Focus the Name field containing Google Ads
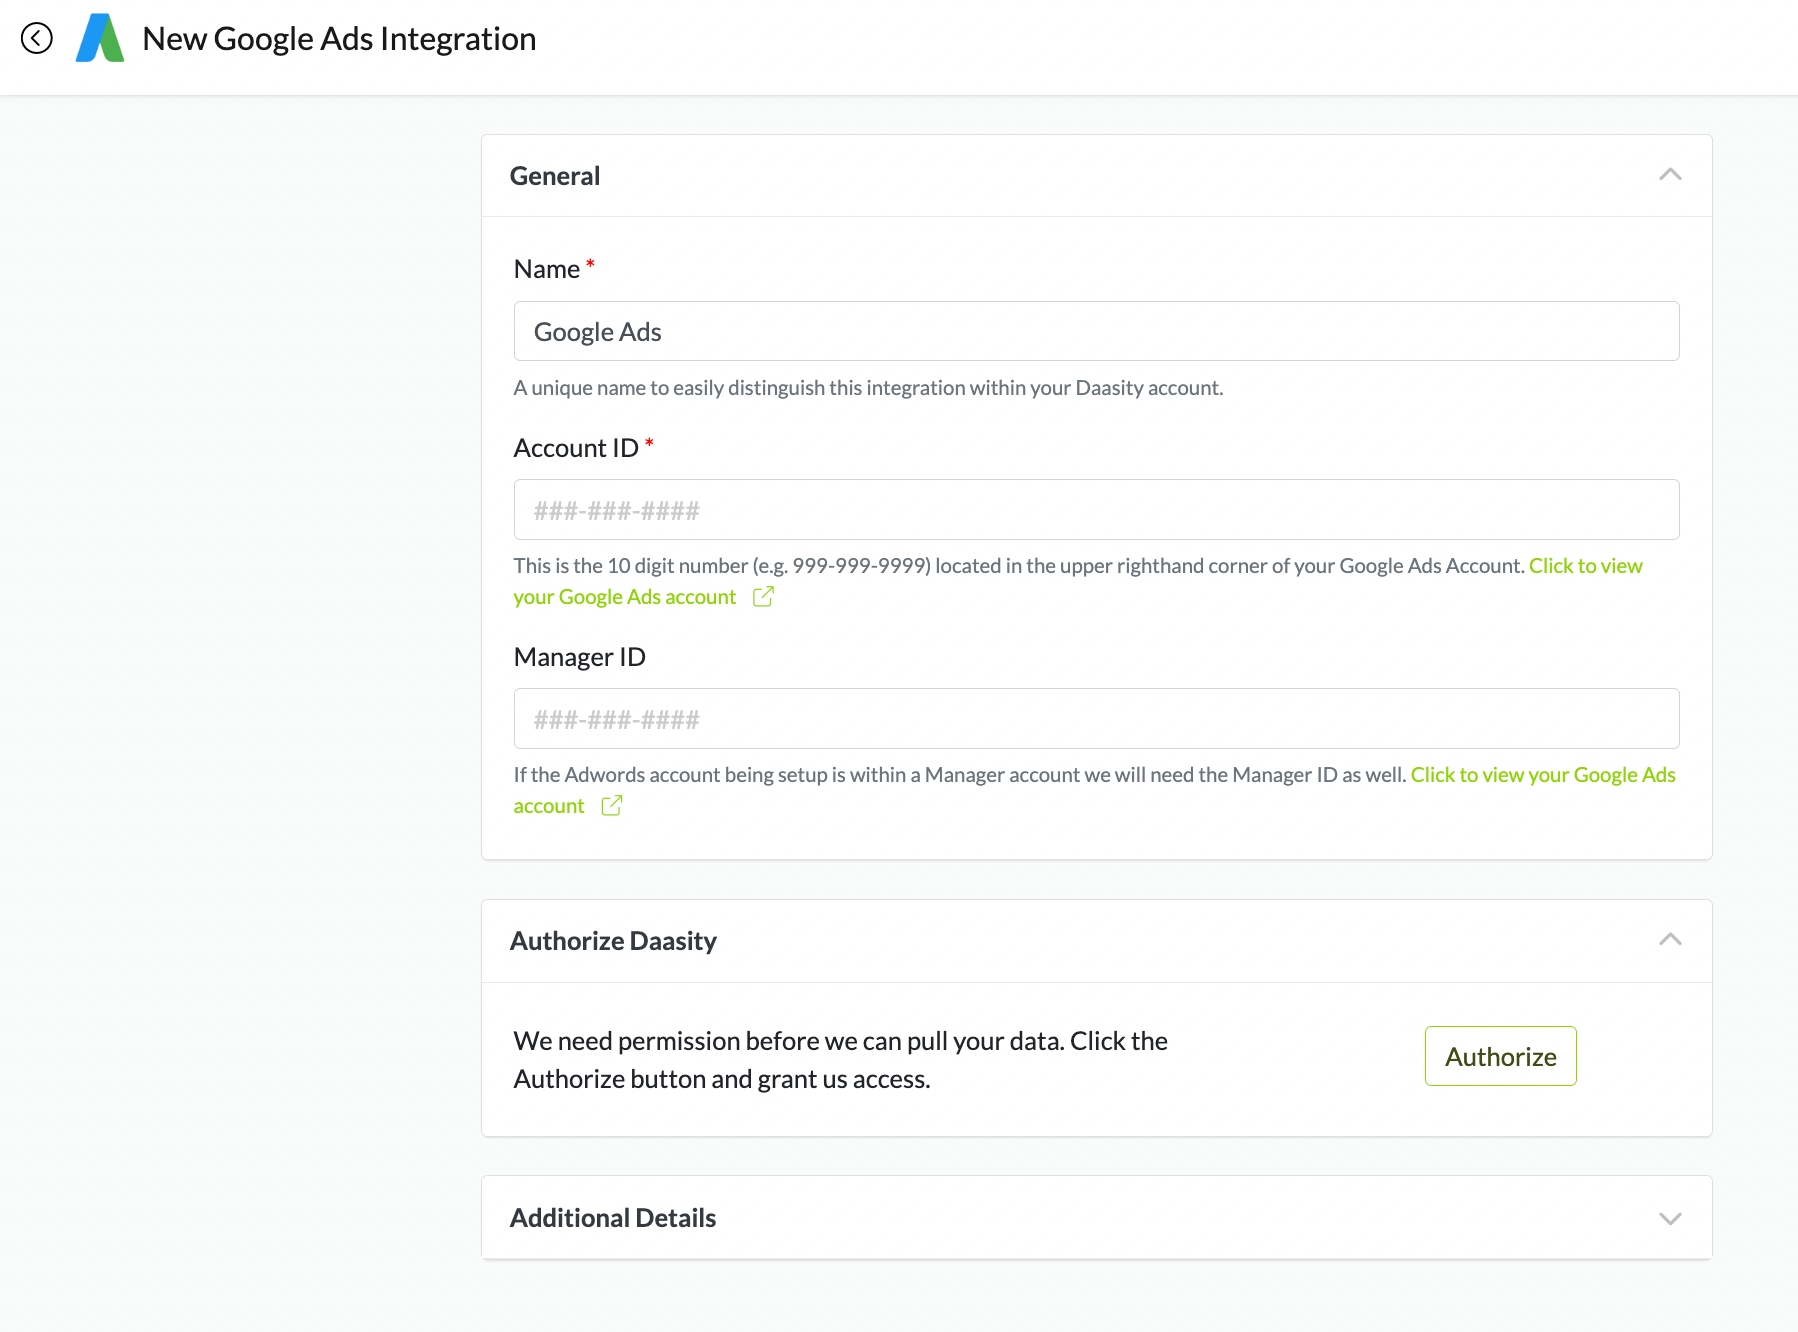Viewport: 1798px width, 1332px height. (x=1096, y=332)
